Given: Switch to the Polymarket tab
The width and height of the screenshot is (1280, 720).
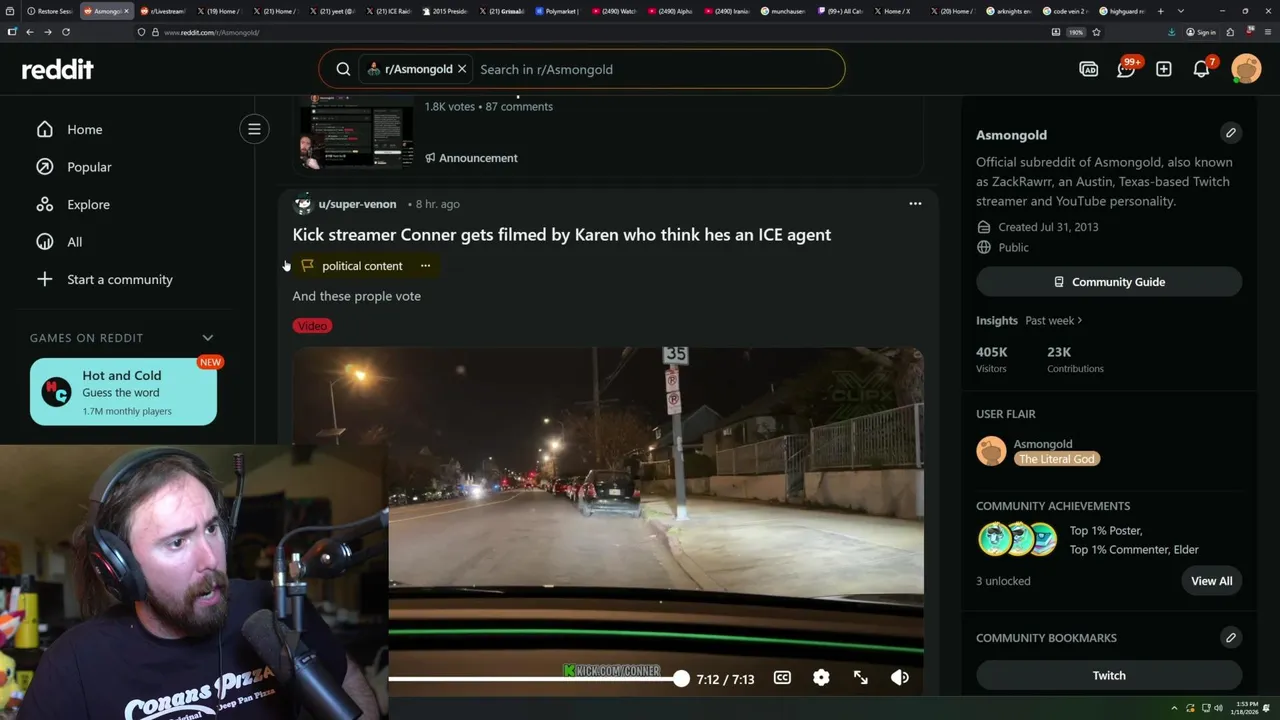Looking at the screenshot, I should tap(558, 11).
